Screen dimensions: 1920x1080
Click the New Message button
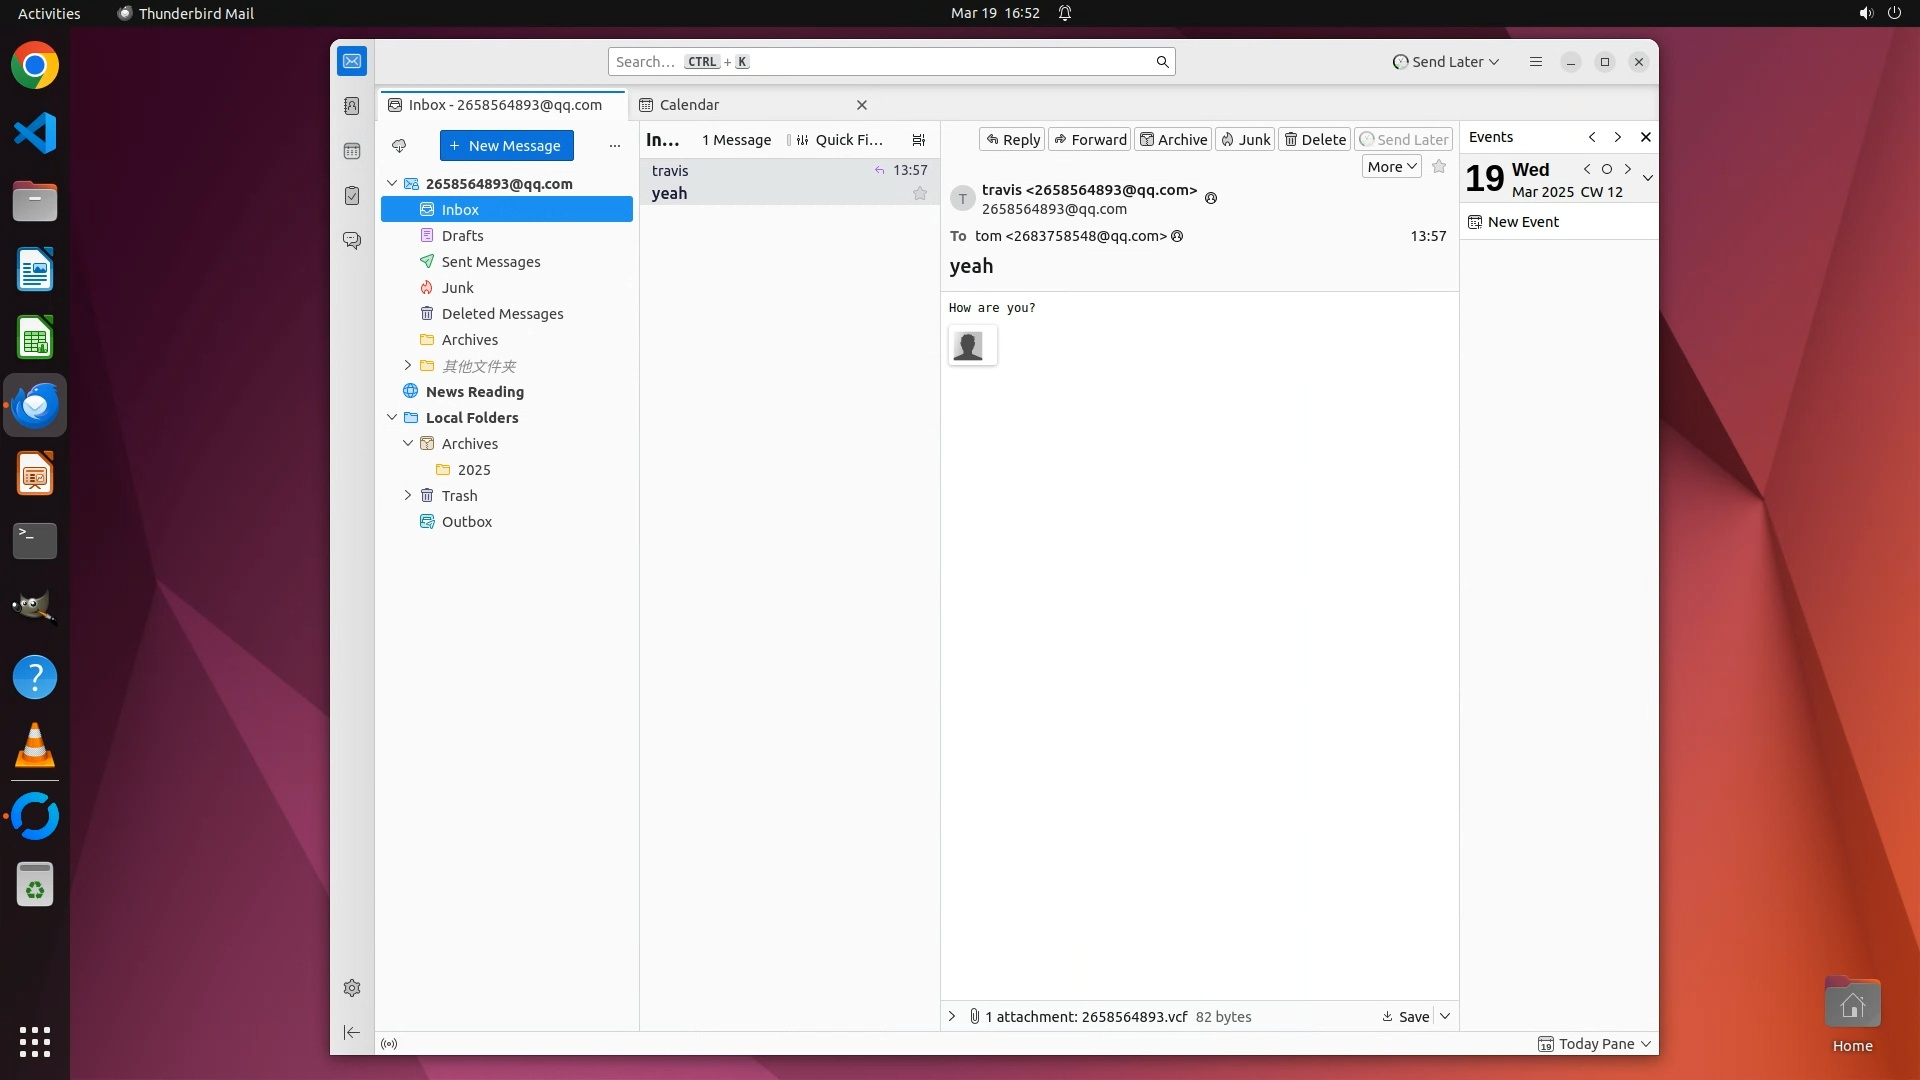(506, 146)
